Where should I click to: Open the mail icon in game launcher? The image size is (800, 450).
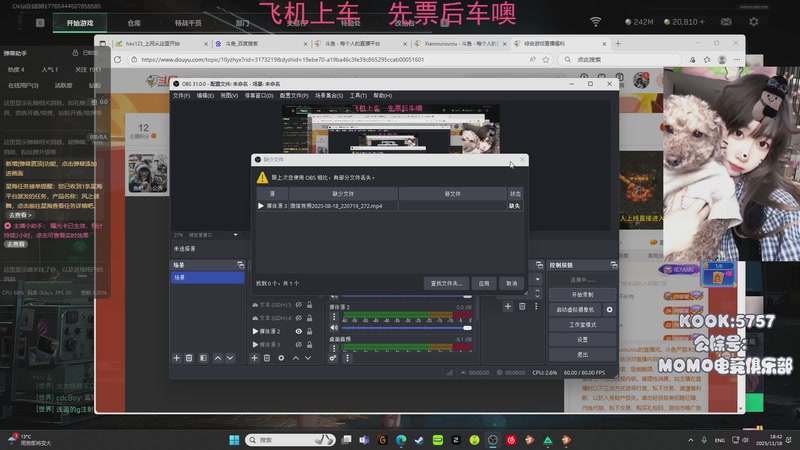727,22
